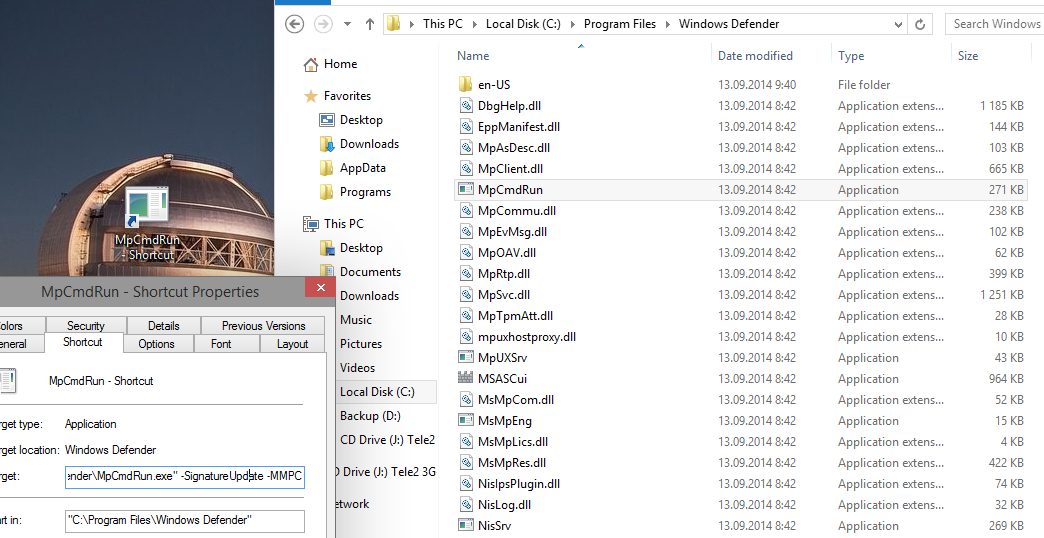The image size is (1044, 538).
Task: Open Backup (D:) drive in navigation pane
Action: pyautogui.click(x=370, y=415)
